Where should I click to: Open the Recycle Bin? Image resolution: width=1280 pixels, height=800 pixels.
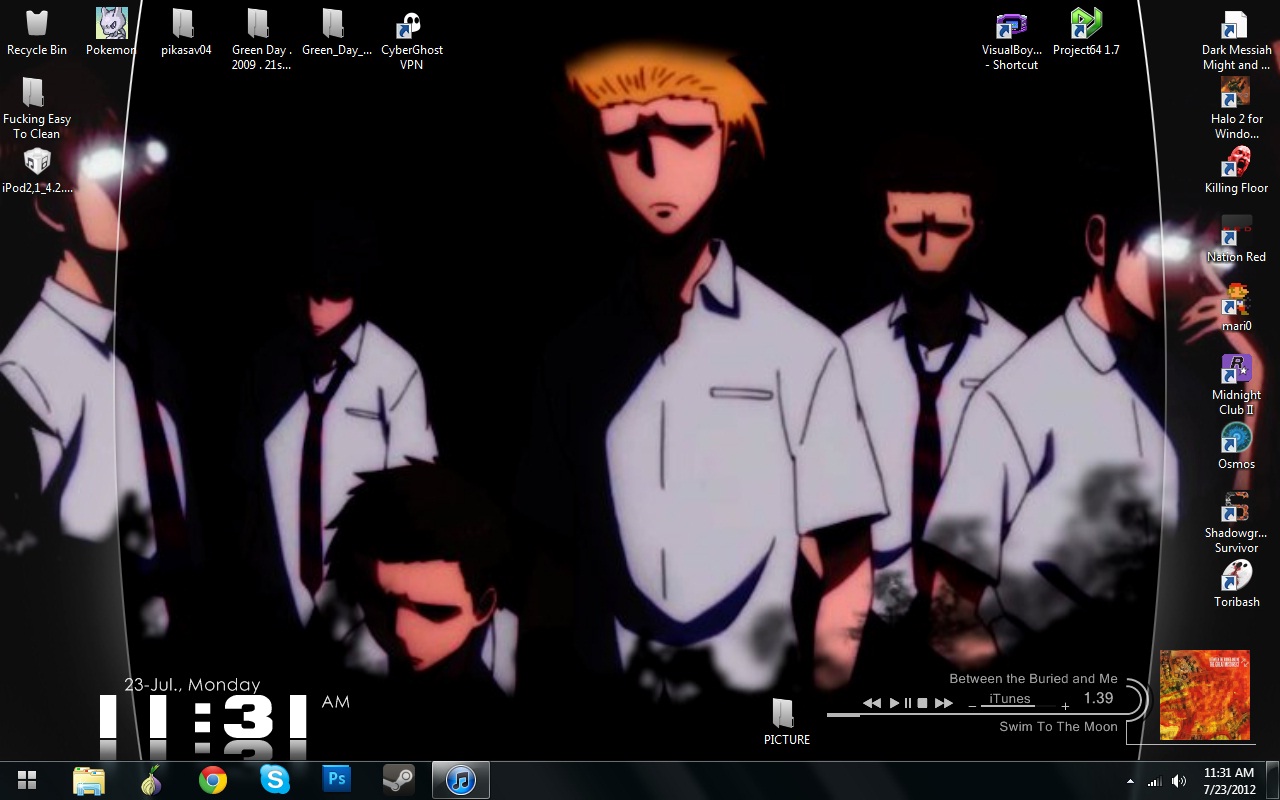point(37,24)
